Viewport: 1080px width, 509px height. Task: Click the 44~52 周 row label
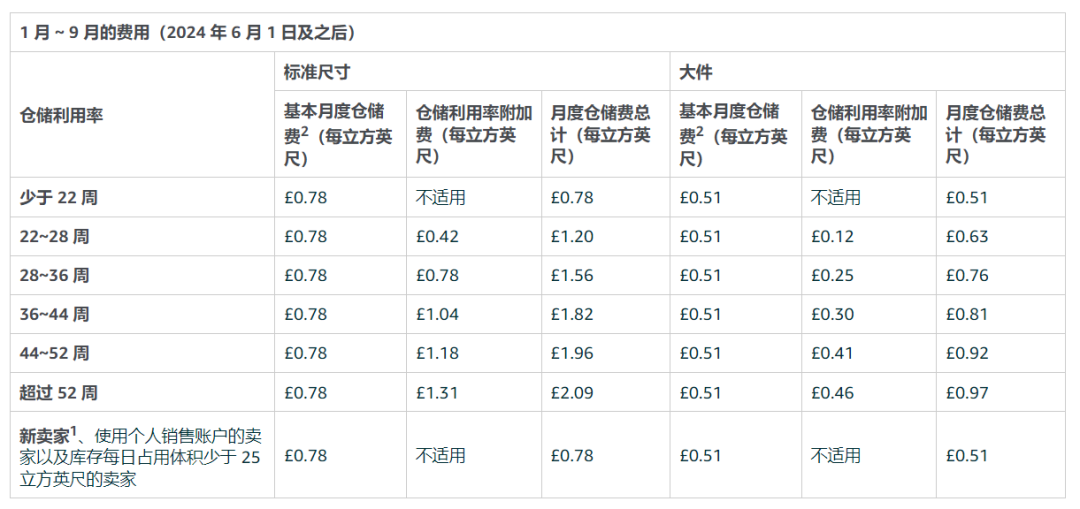pyautogui.click(x=55, y=354)
